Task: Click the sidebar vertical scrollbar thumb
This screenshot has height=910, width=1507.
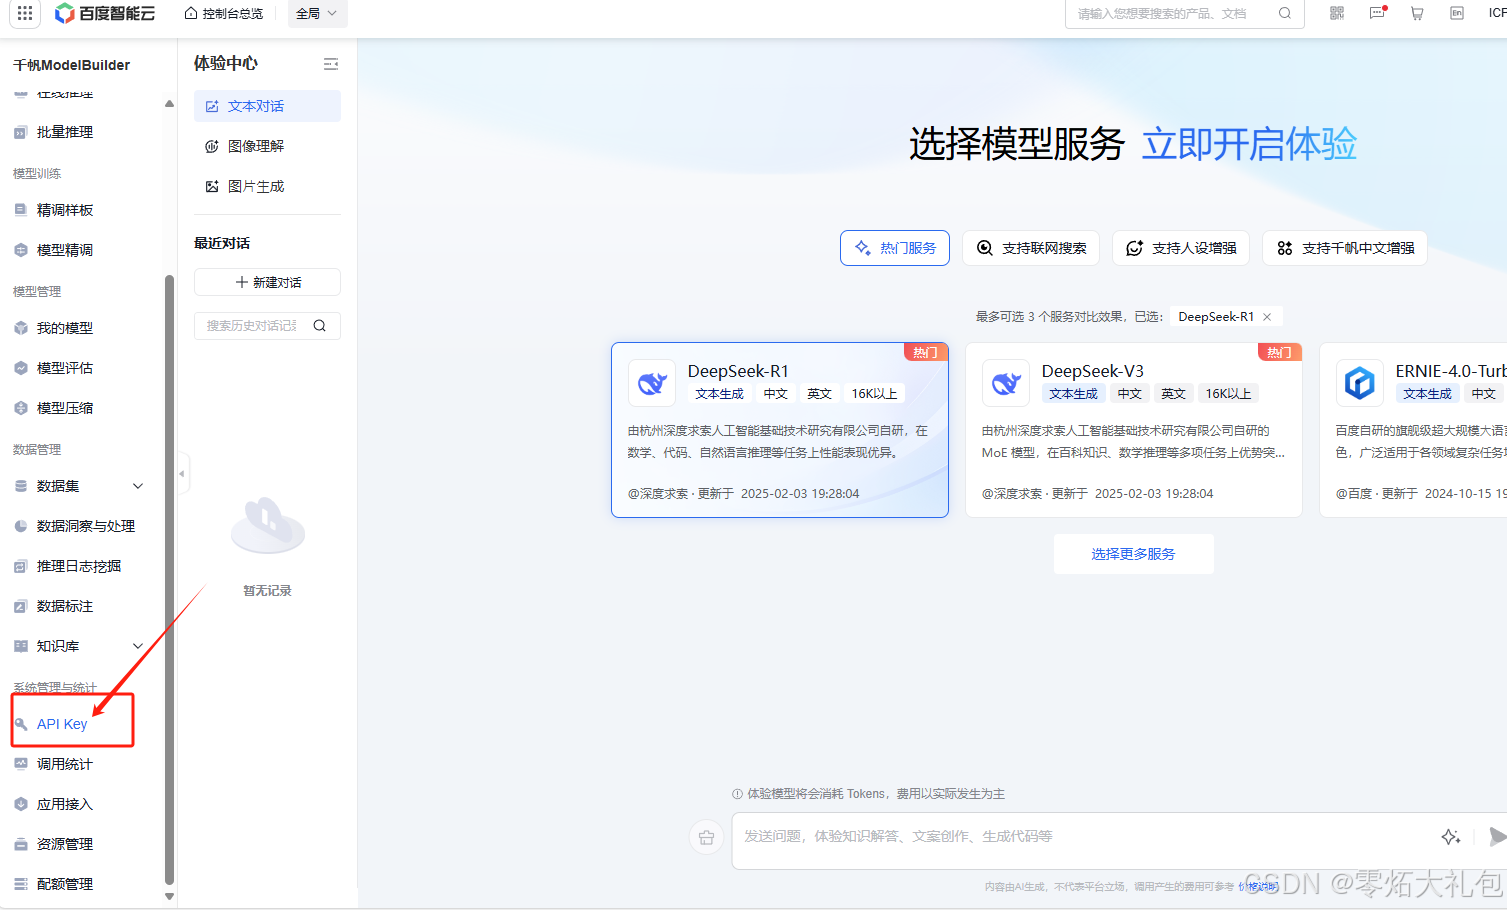Action: click(x=169, y=580)
